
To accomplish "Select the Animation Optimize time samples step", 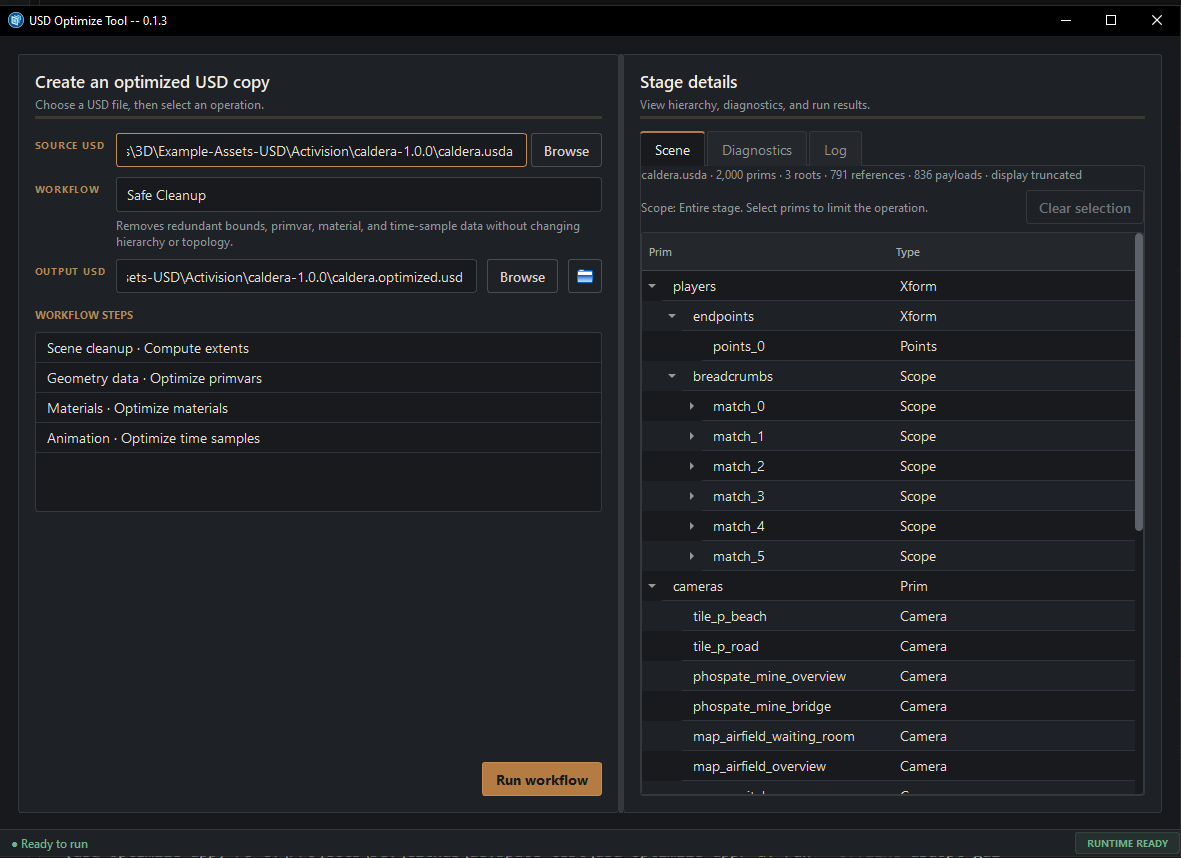I will point(318,438).
